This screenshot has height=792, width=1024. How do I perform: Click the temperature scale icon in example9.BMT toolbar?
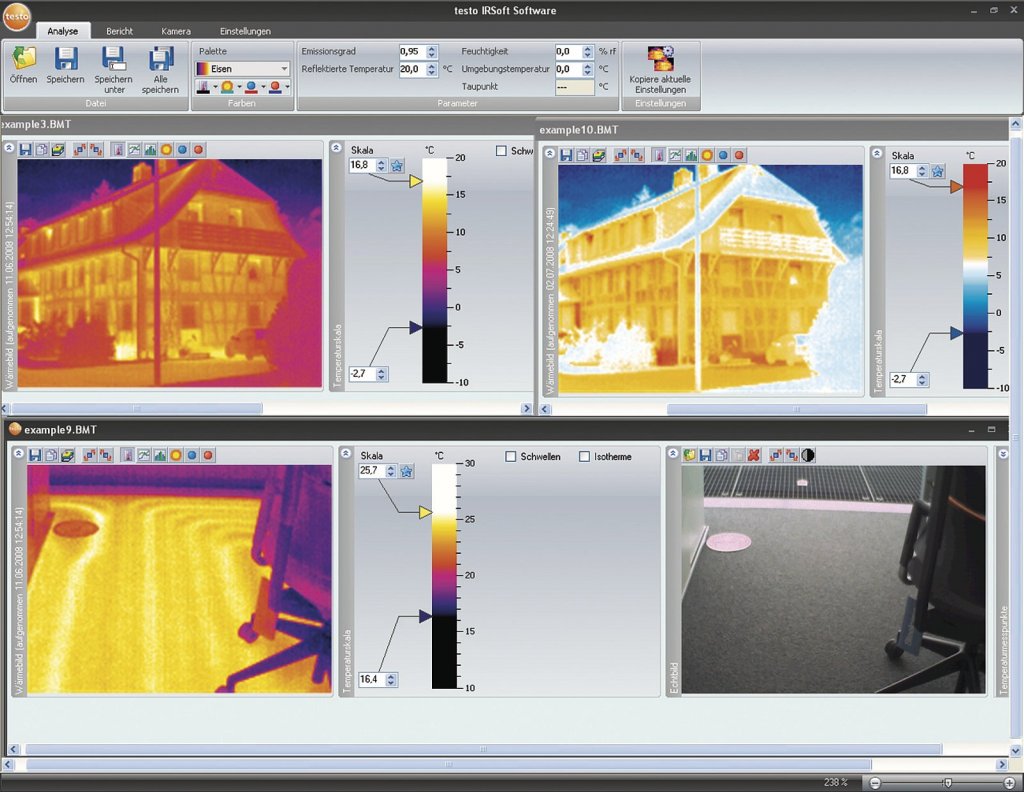(x=128, y=455)
